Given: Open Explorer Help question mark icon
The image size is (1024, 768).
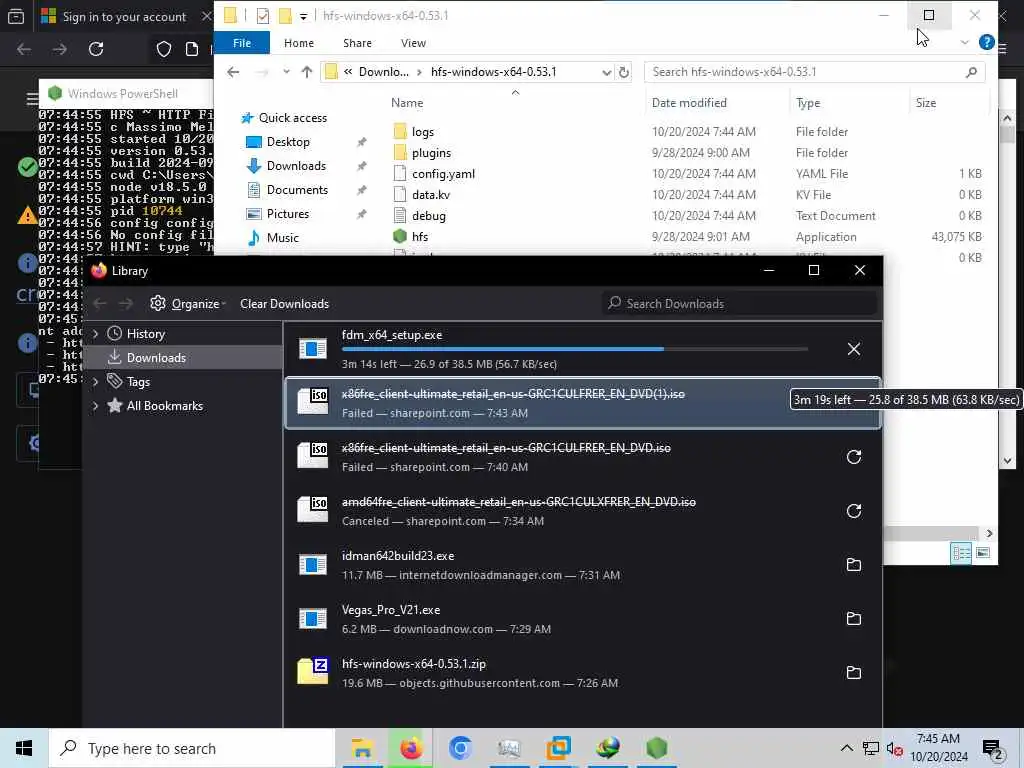Looking at the screenshot, I should pos(986,42).
